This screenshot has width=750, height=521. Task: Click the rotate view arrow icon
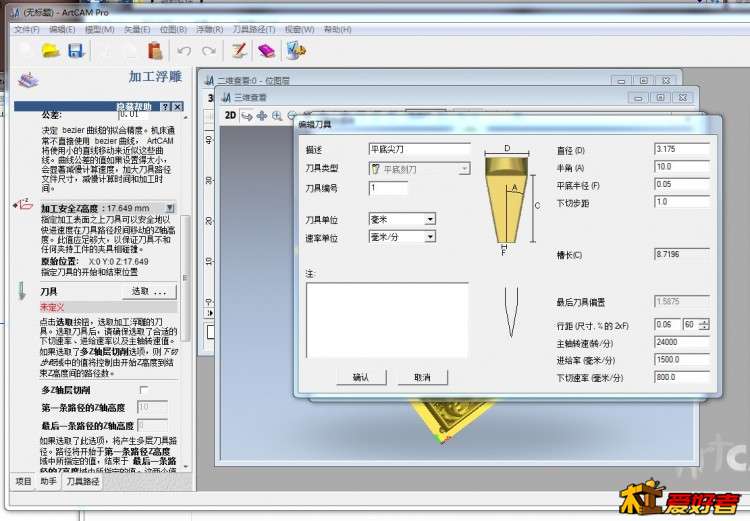click(247, 116)
